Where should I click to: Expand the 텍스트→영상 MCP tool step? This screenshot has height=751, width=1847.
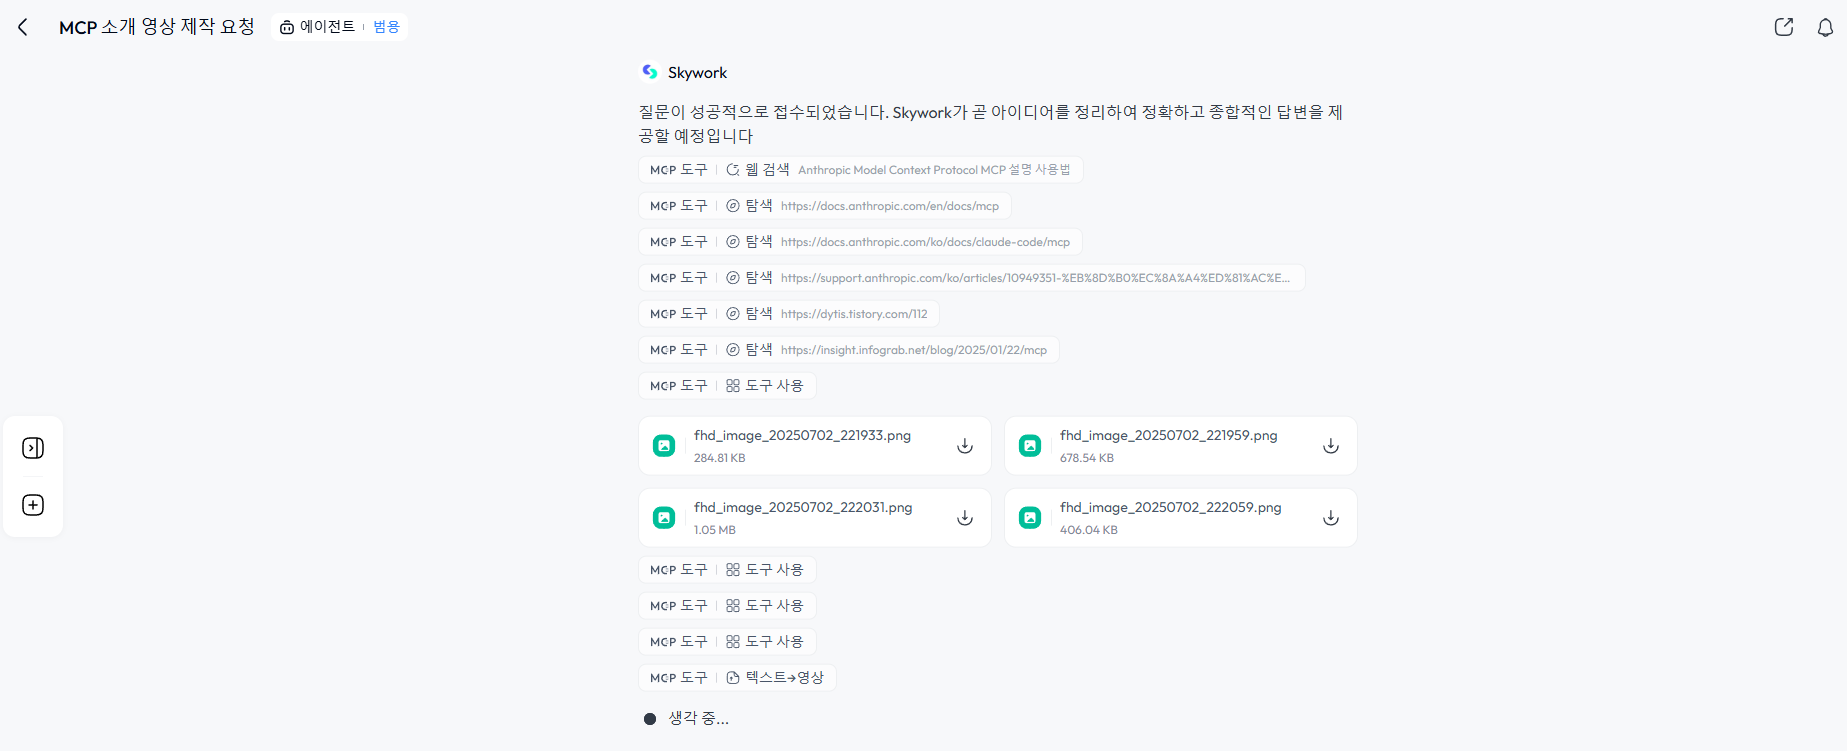(x=737, y=678)
